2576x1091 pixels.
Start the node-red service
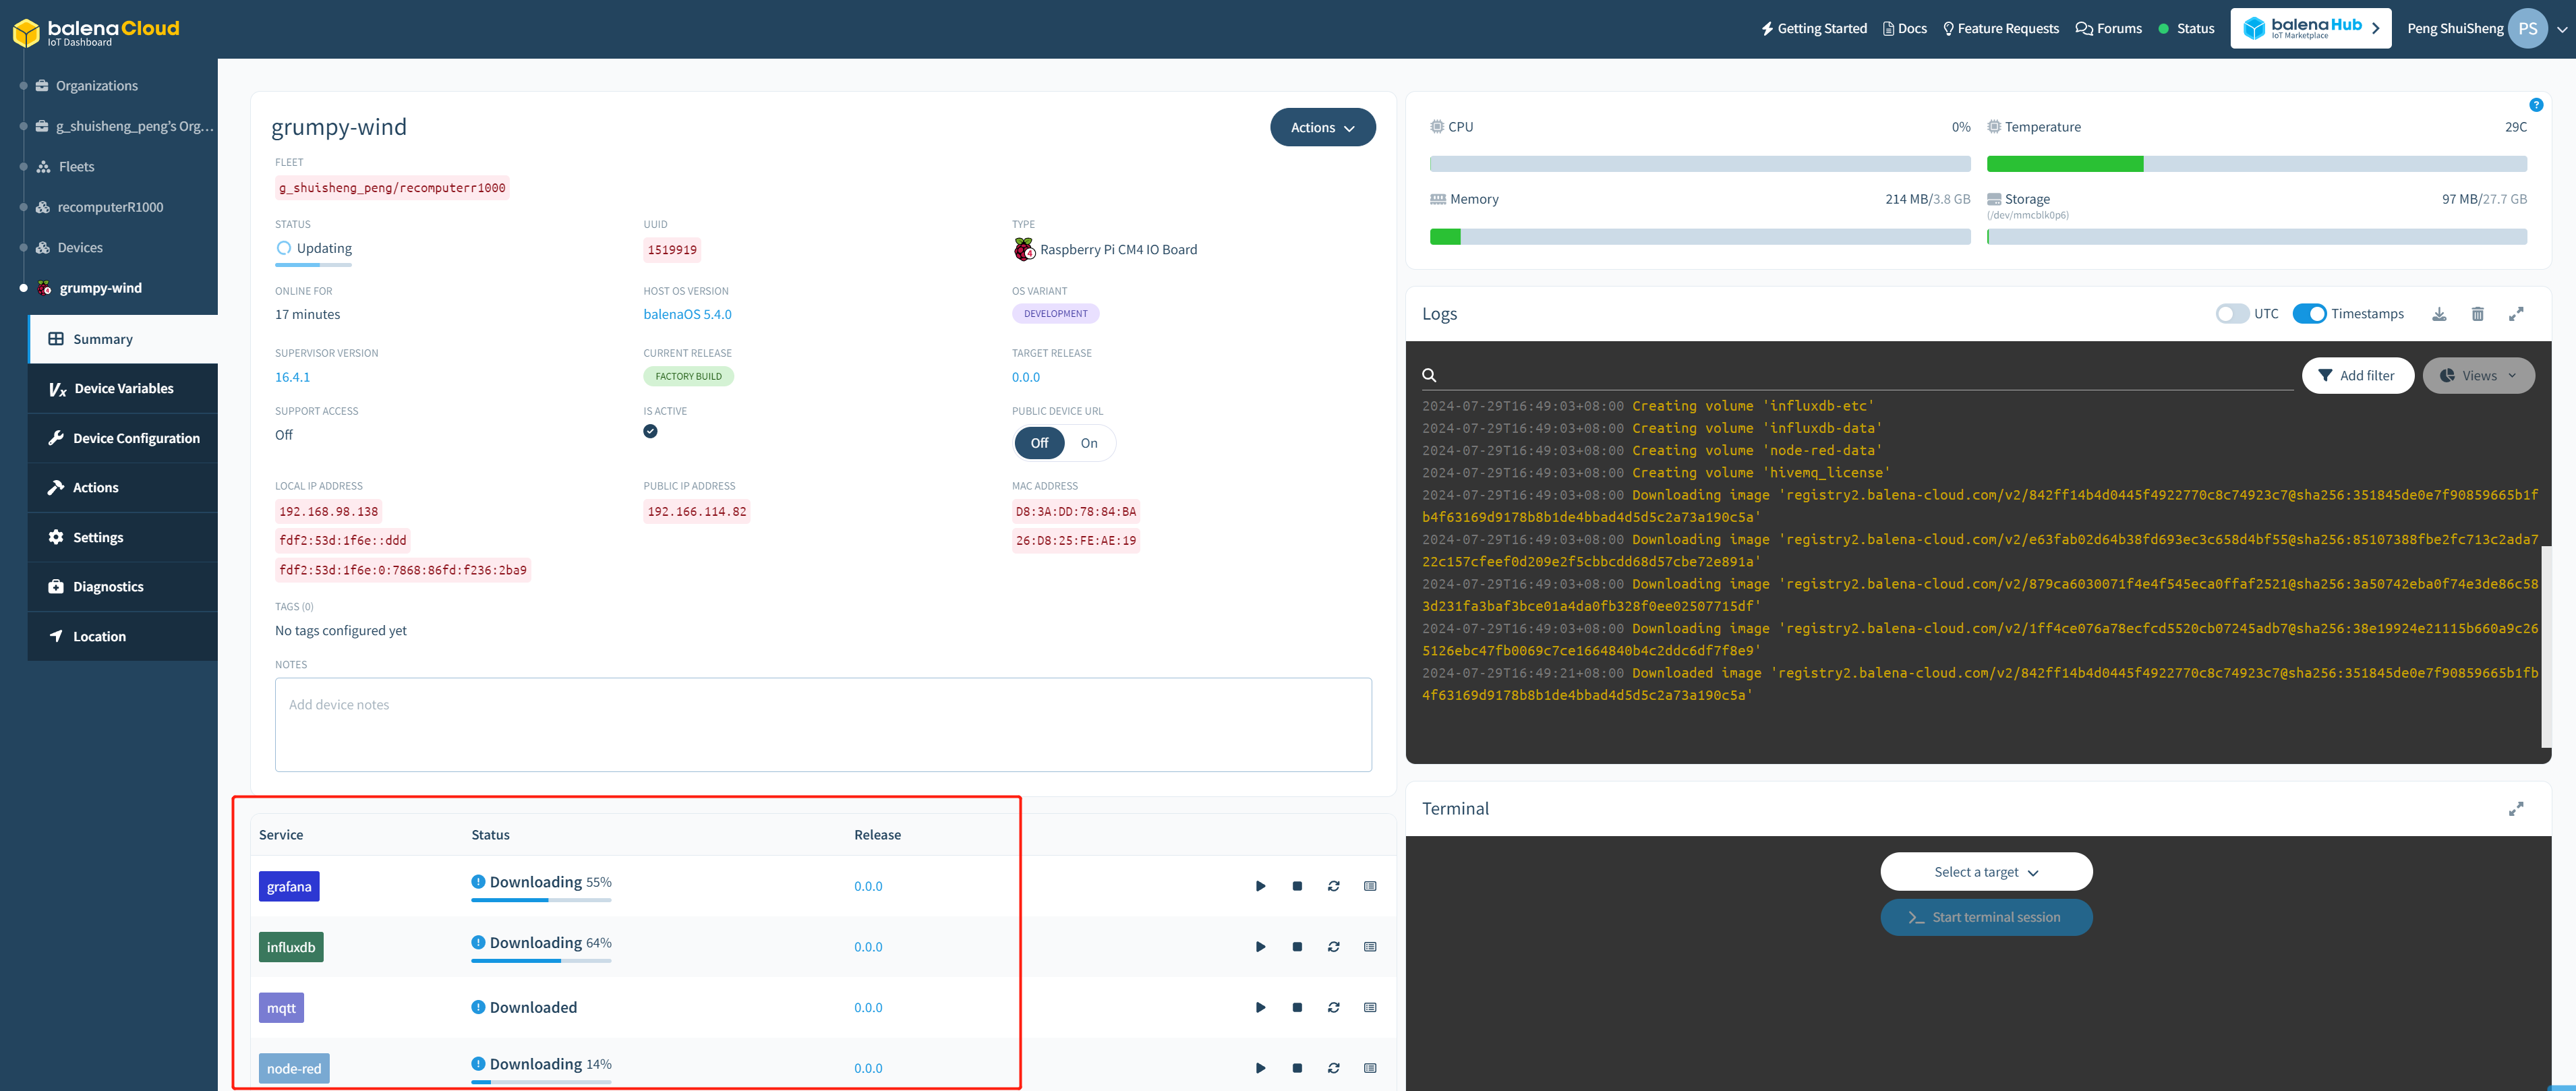pos(1260,1068)
